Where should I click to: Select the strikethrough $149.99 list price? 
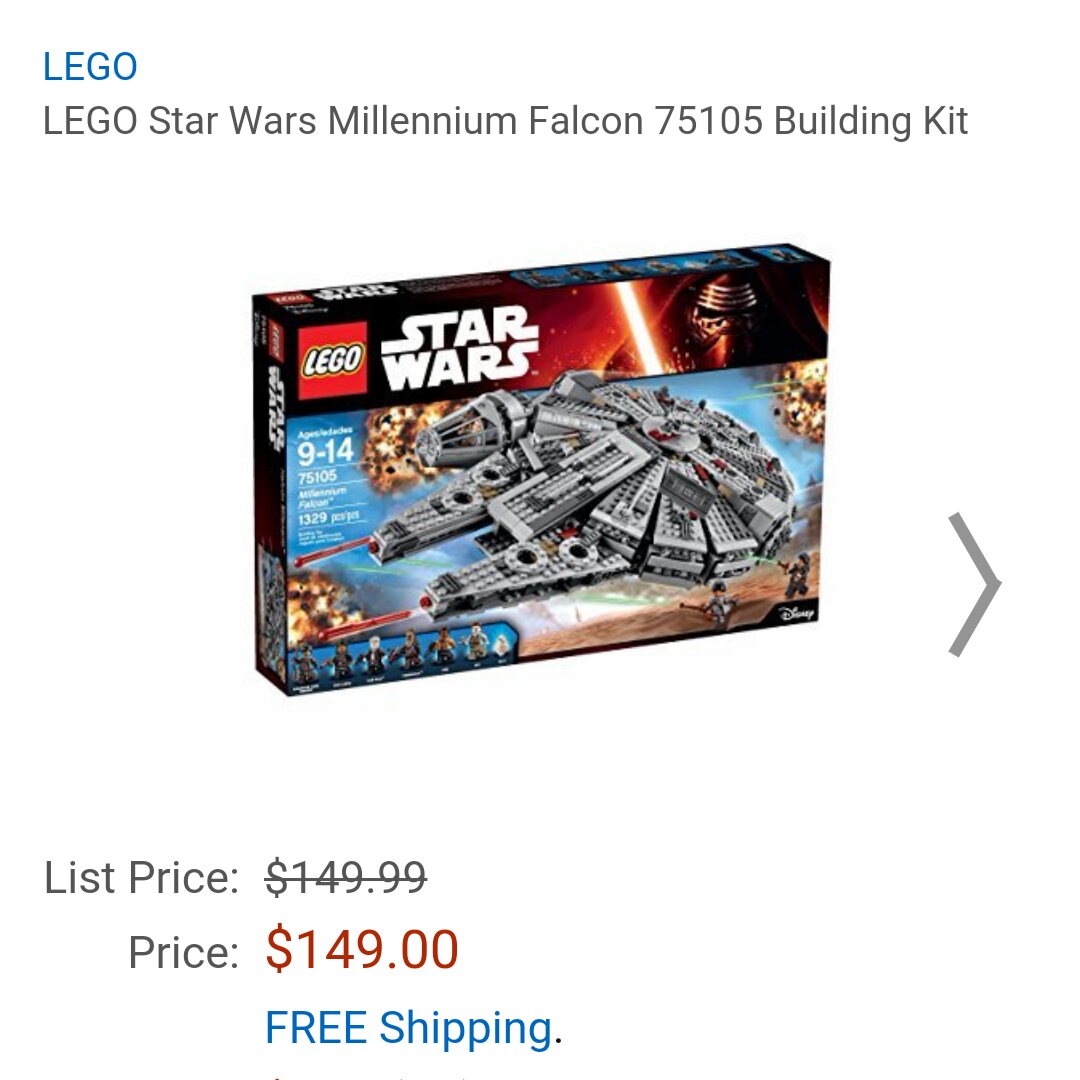[x=346, y=878]
